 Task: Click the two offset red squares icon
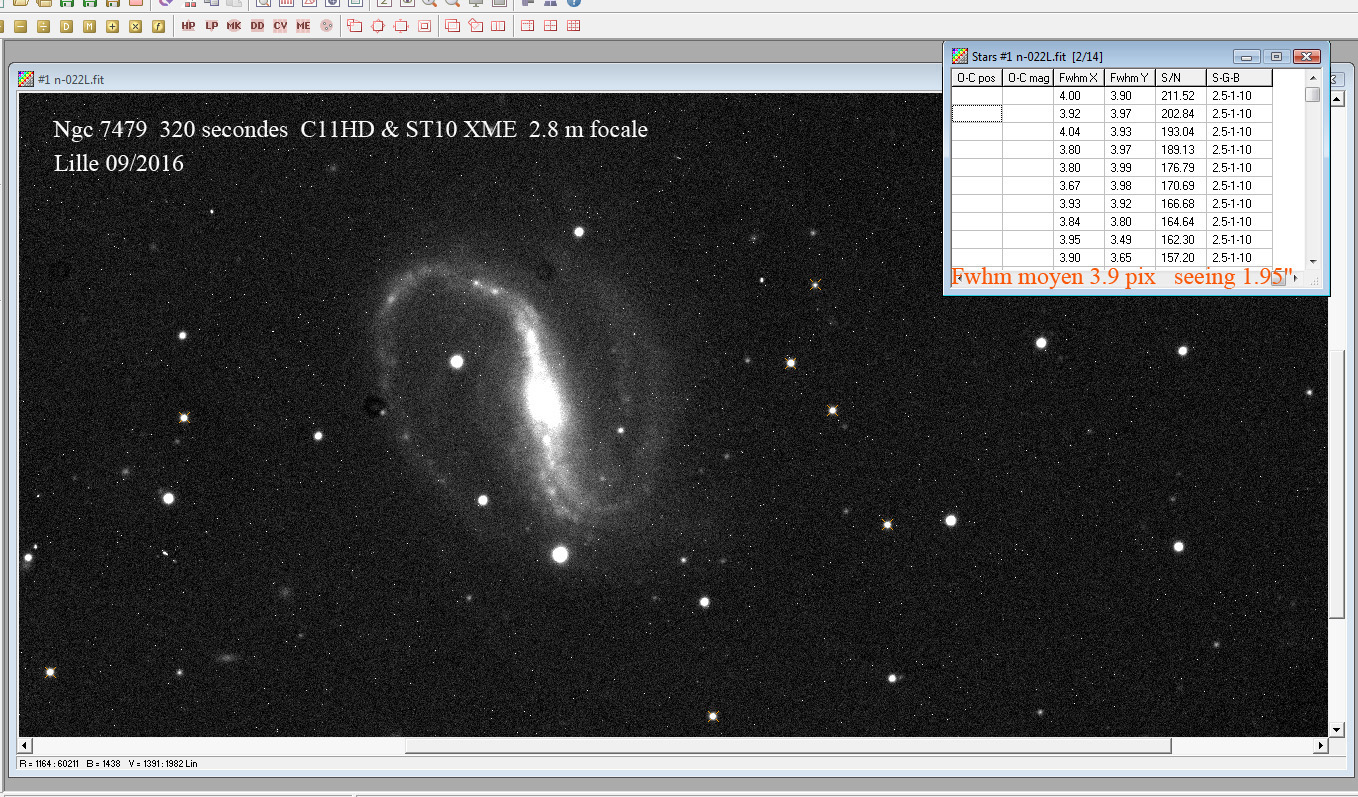point(355,26)
